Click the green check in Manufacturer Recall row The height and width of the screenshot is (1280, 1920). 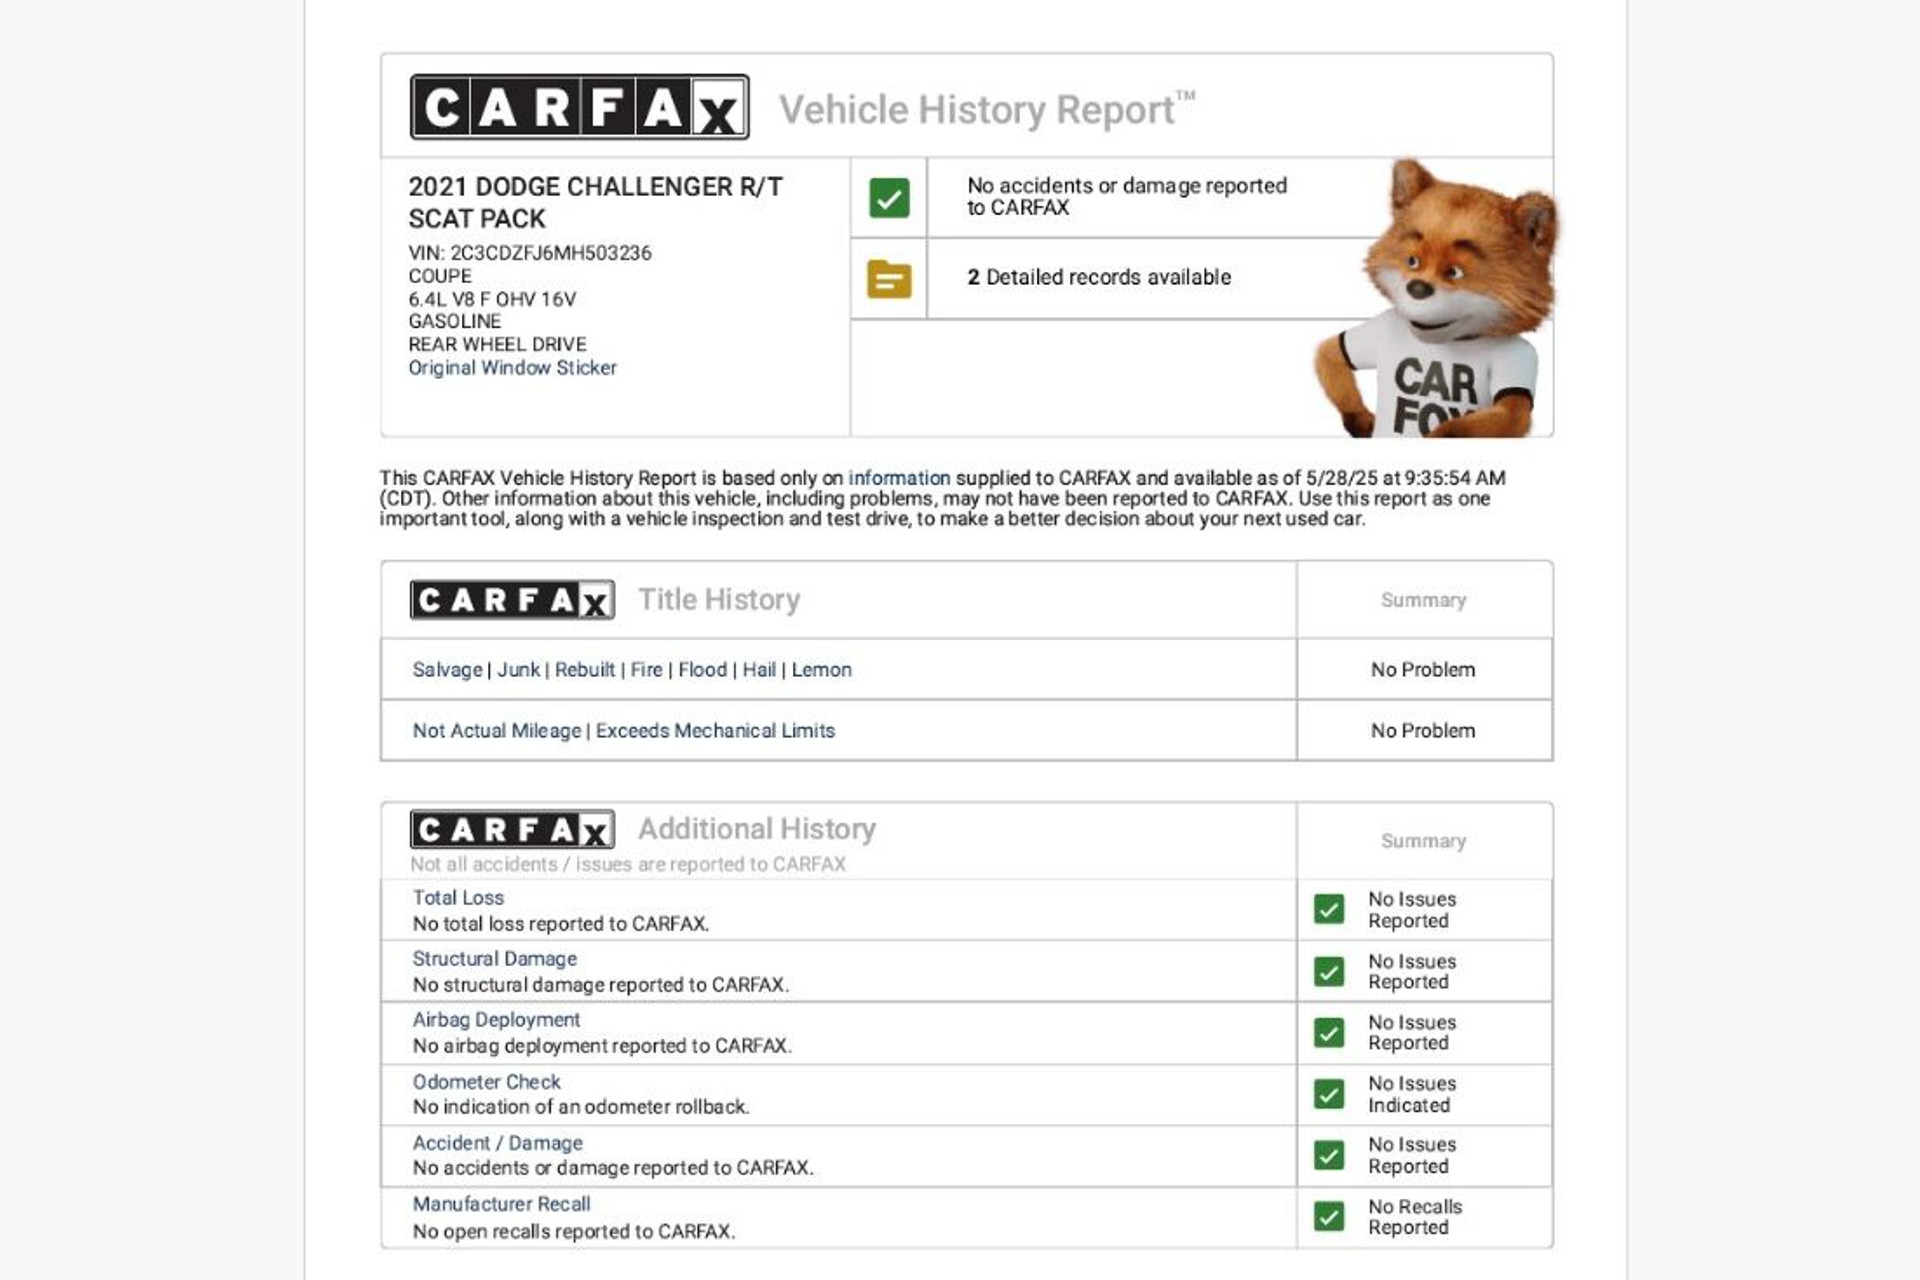1329,1216
